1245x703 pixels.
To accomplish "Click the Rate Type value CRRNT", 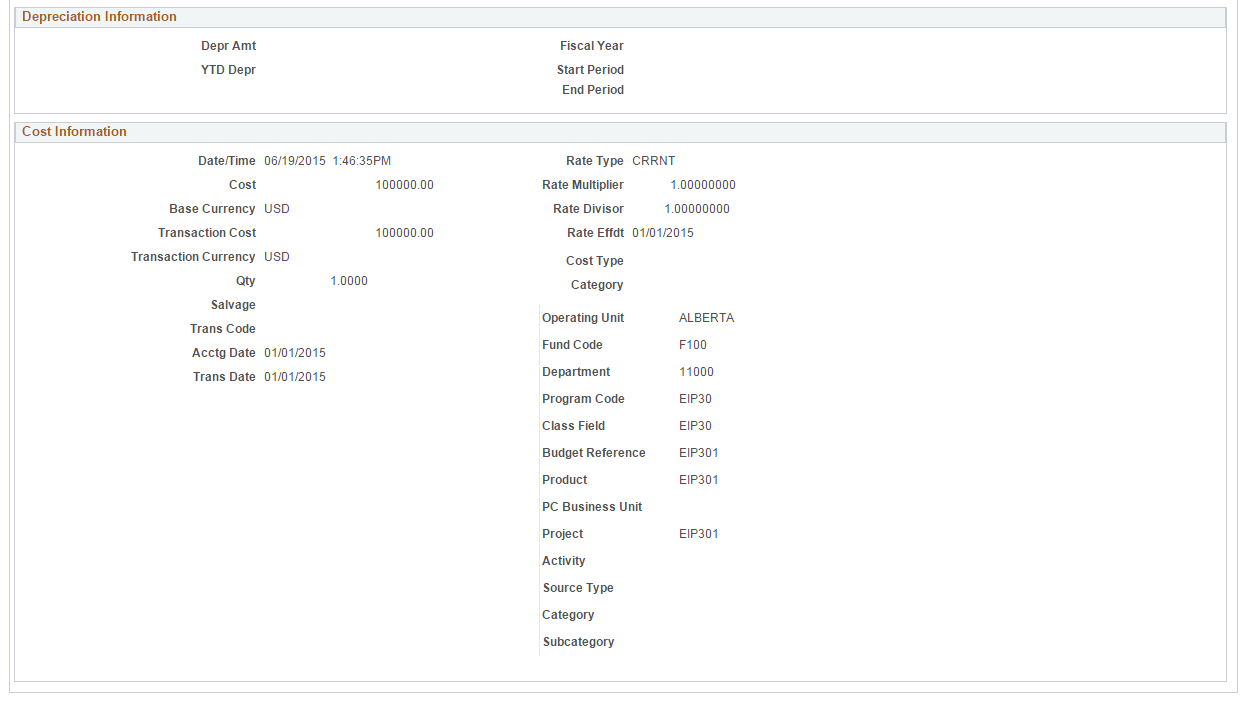I will coord(655,160).
